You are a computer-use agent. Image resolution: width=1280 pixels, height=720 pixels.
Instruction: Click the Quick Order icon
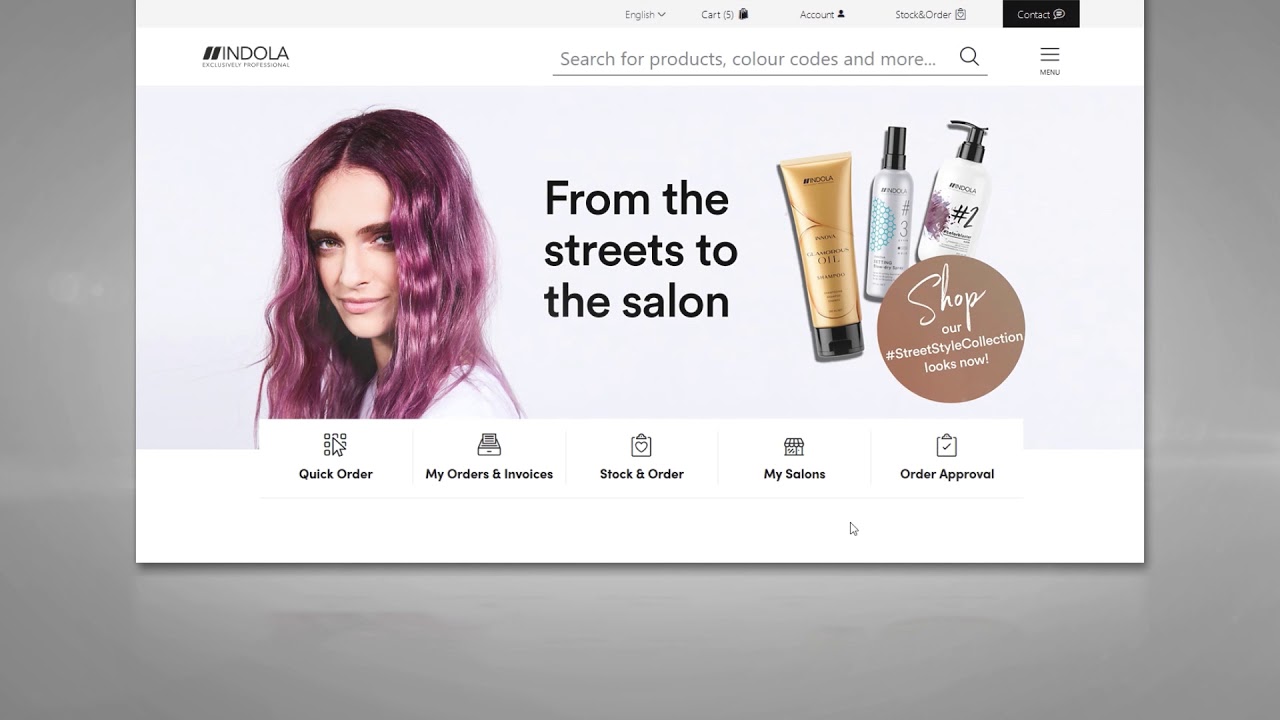pos(335,444)
